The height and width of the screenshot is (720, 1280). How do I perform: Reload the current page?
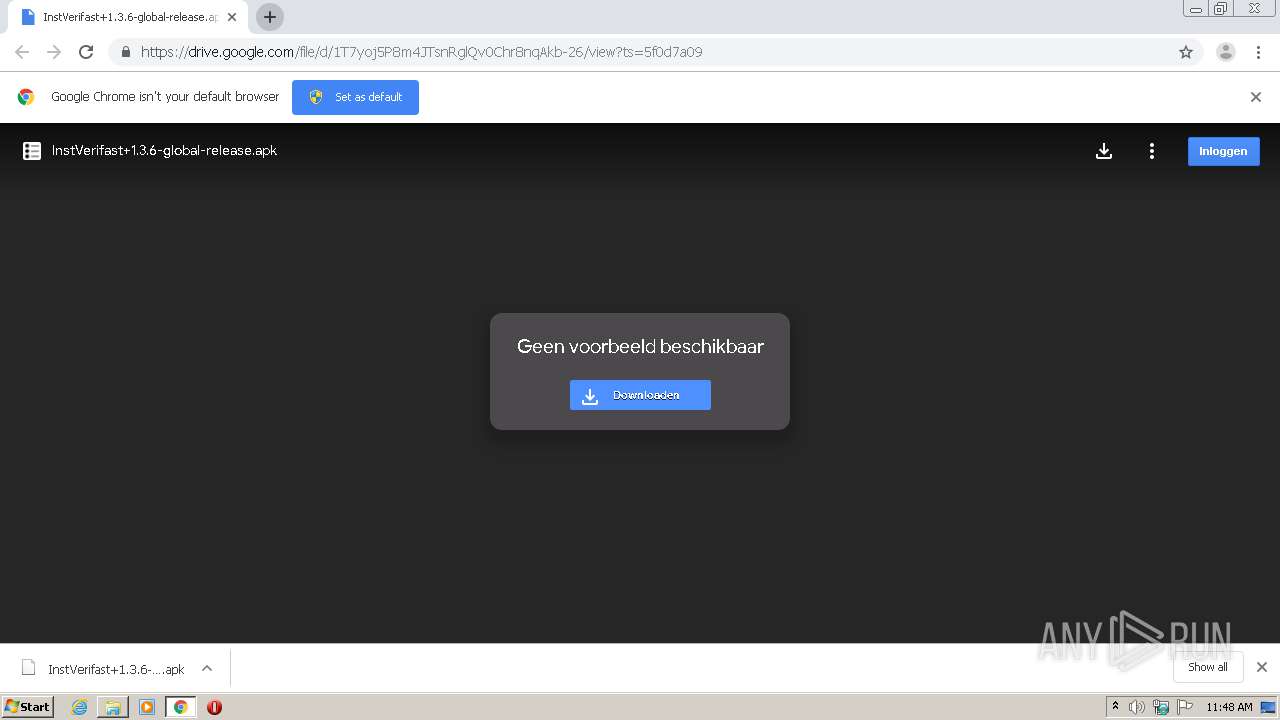(x=86, y=52)
